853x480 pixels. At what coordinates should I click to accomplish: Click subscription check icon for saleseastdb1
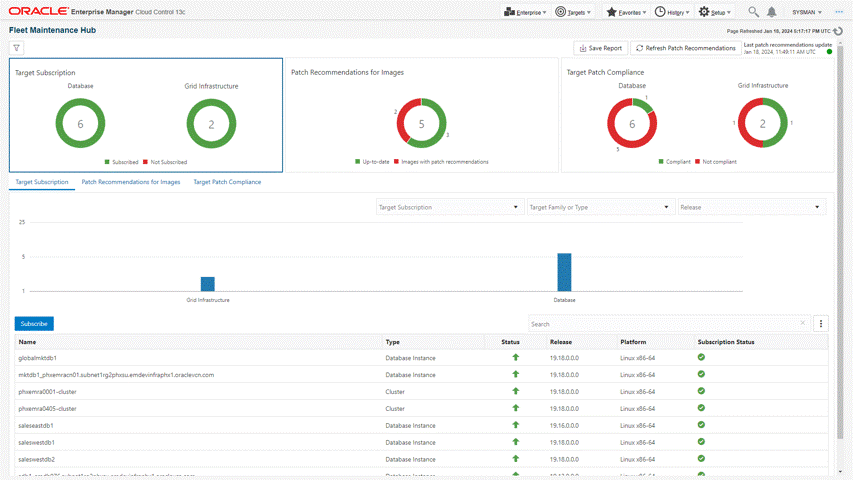tap(701, 425)
